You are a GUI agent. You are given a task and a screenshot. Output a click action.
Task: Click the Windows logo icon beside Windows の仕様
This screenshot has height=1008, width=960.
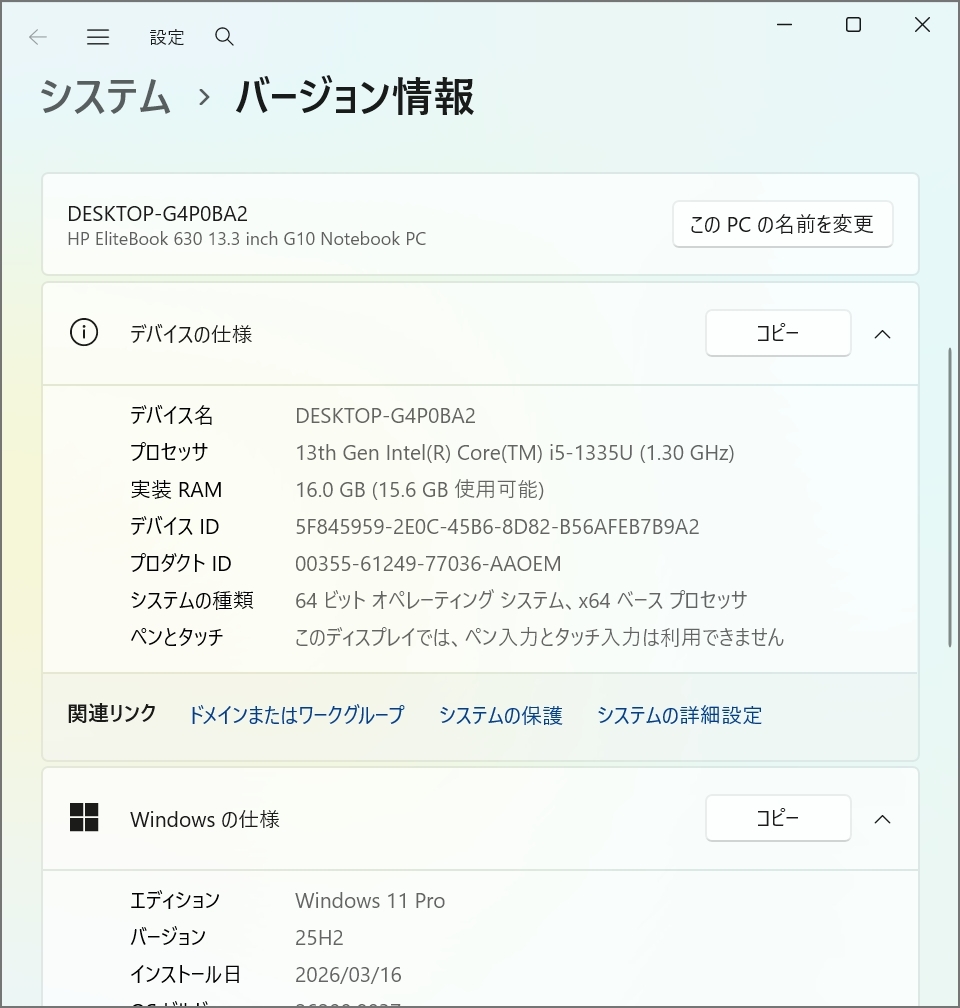click(84, 818)
